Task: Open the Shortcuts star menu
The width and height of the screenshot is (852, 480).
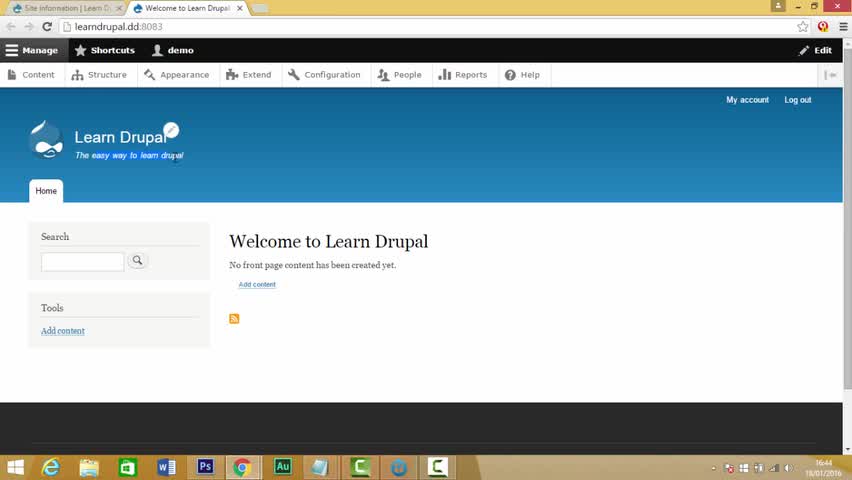Action: click(104, 50)
